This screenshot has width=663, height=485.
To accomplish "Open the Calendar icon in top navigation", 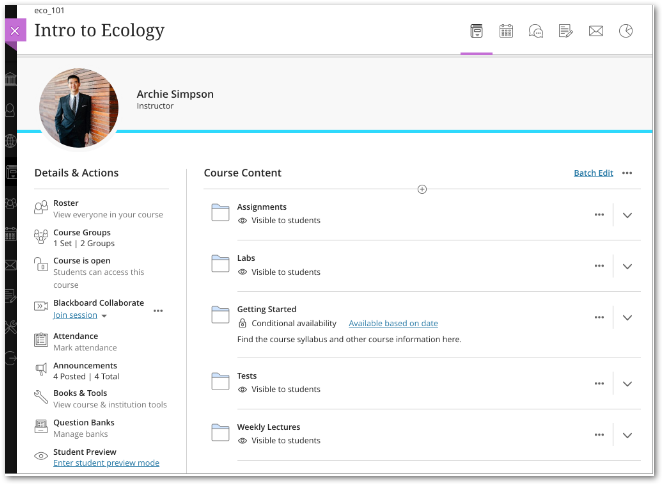I will click(506, 31).
